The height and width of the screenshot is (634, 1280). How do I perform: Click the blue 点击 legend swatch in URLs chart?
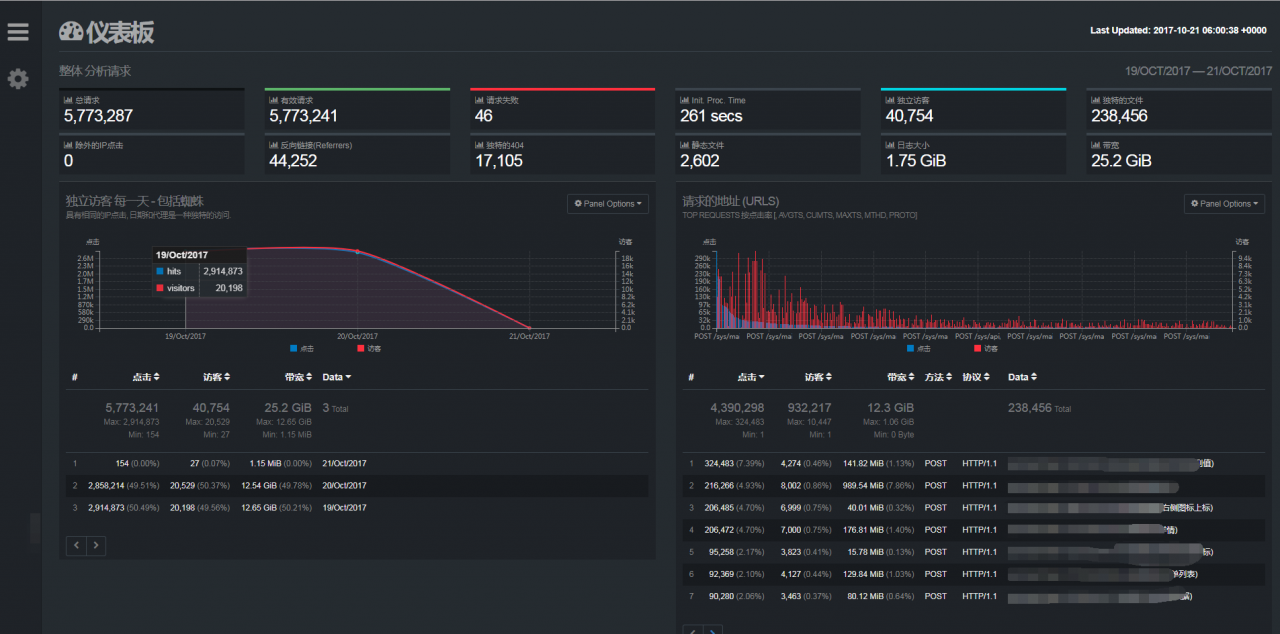click(910, 348)
